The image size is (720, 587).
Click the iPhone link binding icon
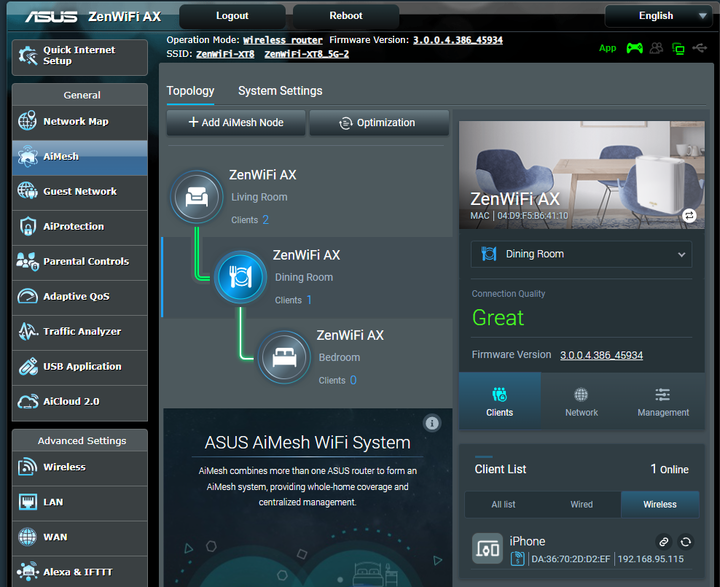pos(664,542)
